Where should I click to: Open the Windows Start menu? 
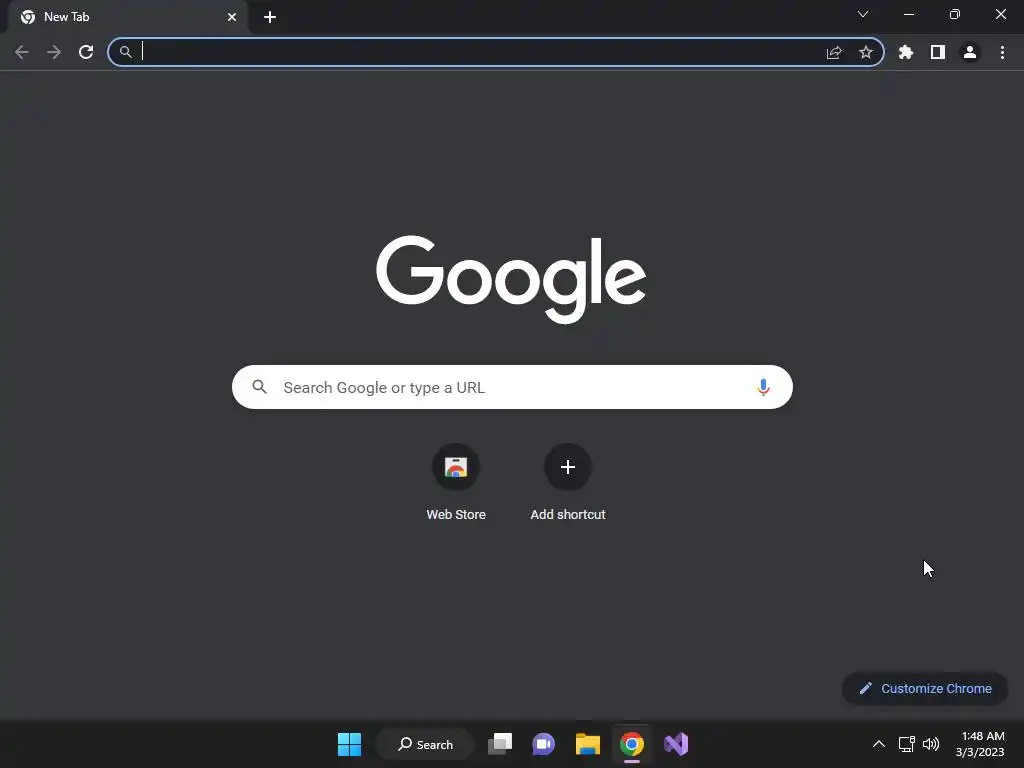[349, 744]
